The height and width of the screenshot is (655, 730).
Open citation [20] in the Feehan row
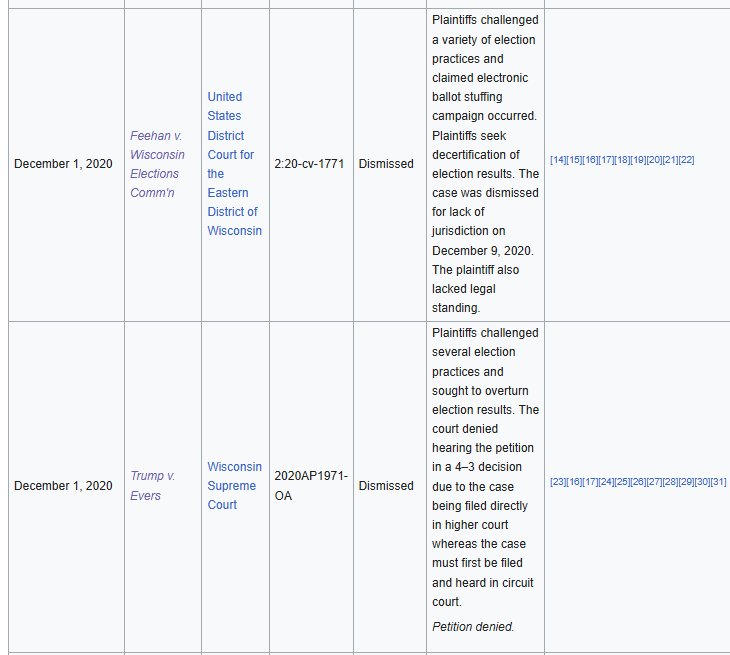(654, 160)
